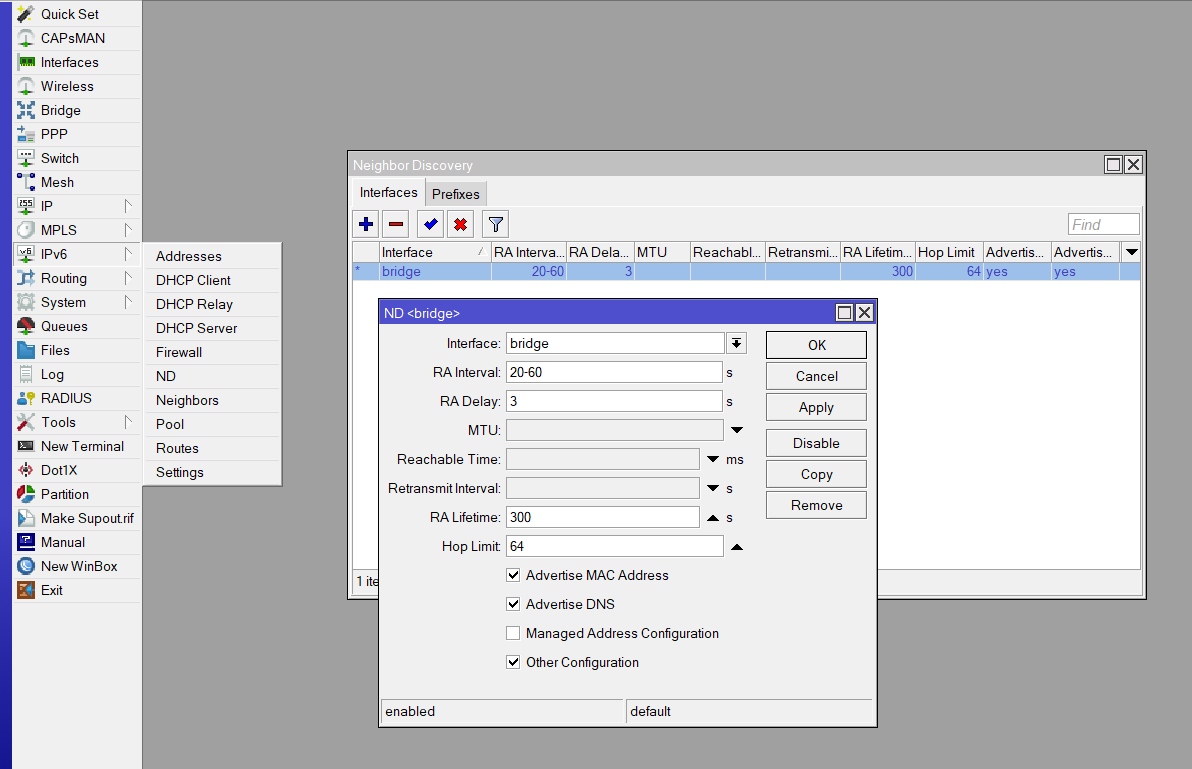
Task: Open Dot1X menu
Action: (x=77, y=470)
